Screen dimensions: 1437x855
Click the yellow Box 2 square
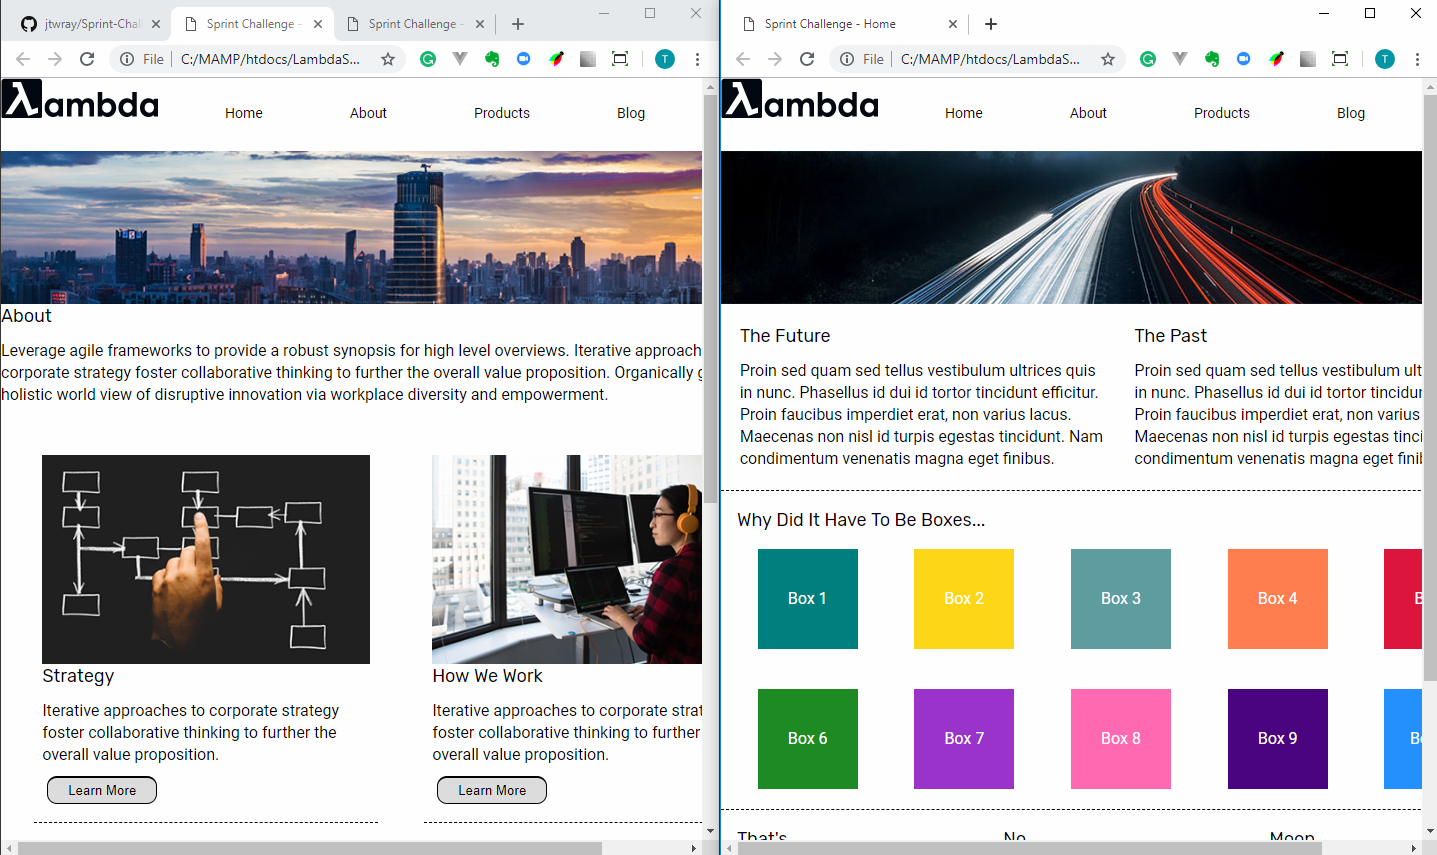coord(963,598)
